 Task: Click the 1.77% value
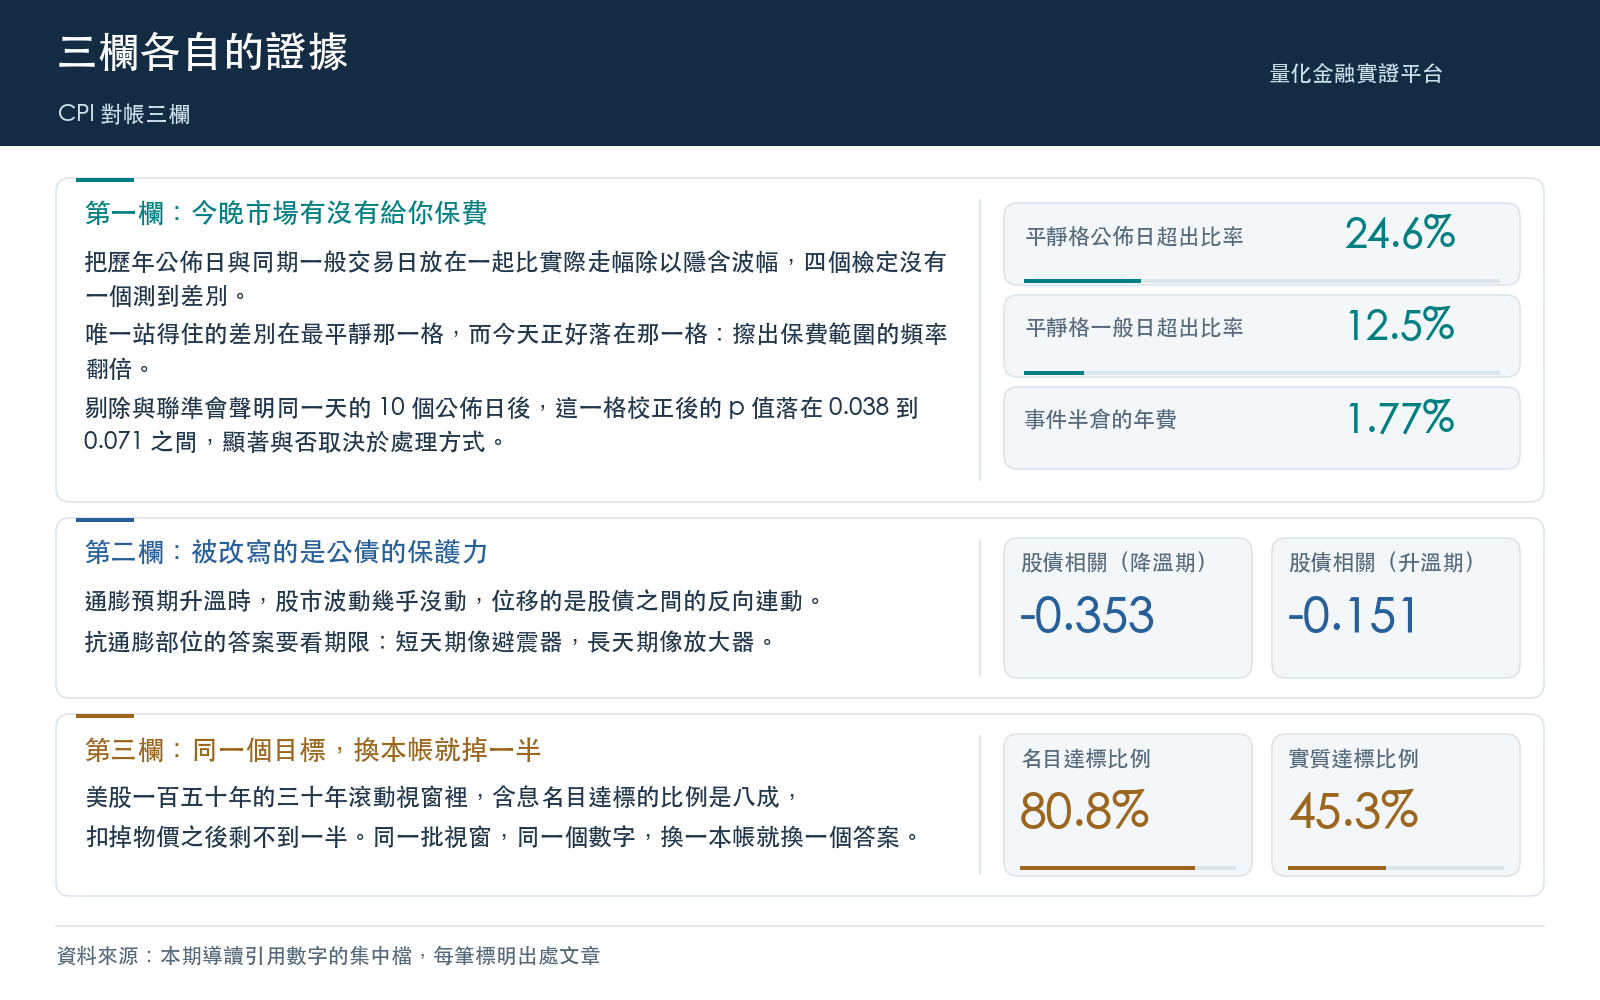pos(1400,418)
